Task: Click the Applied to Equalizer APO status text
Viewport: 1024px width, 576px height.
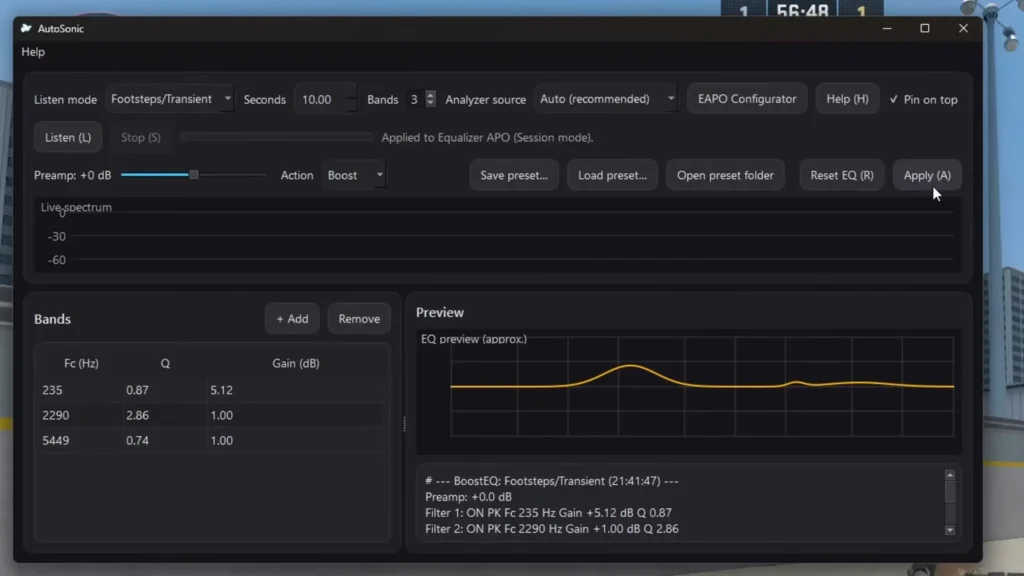Action: coord(487,137)
